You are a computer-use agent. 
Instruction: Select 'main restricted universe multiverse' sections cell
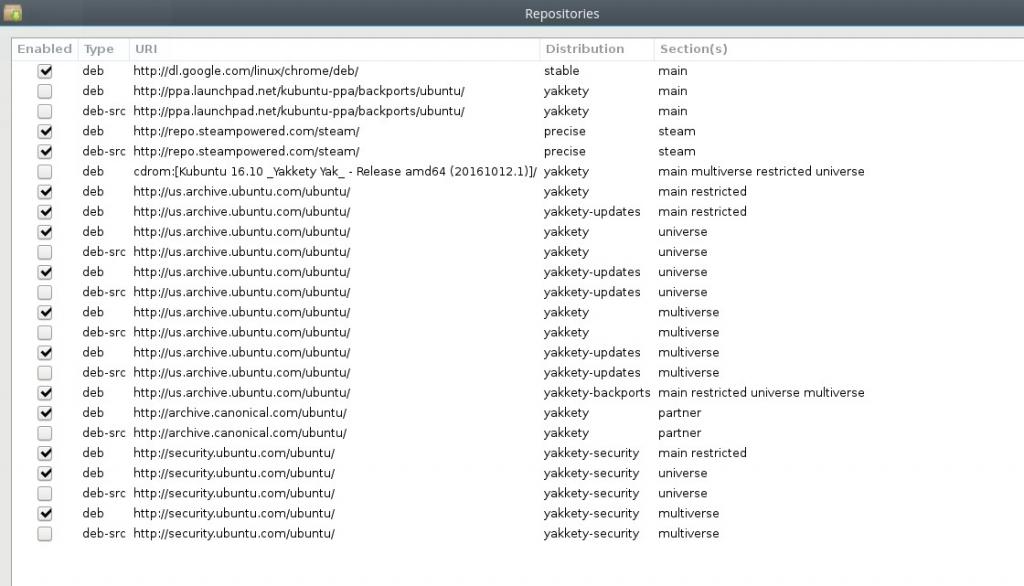761,393
